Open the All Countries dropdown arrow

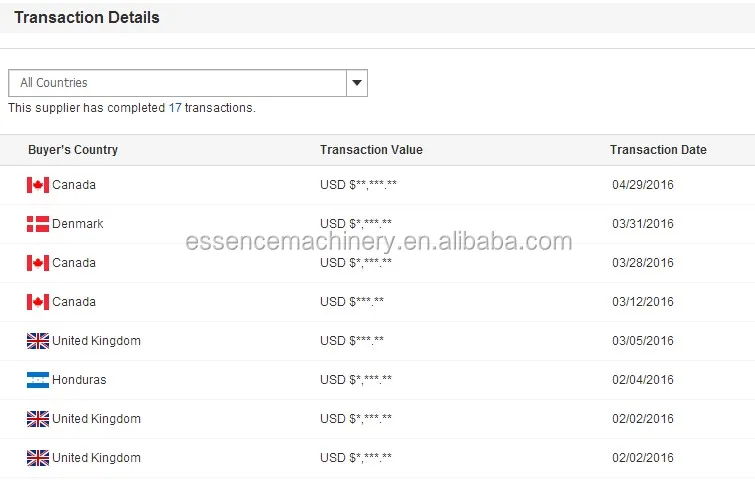357,83
